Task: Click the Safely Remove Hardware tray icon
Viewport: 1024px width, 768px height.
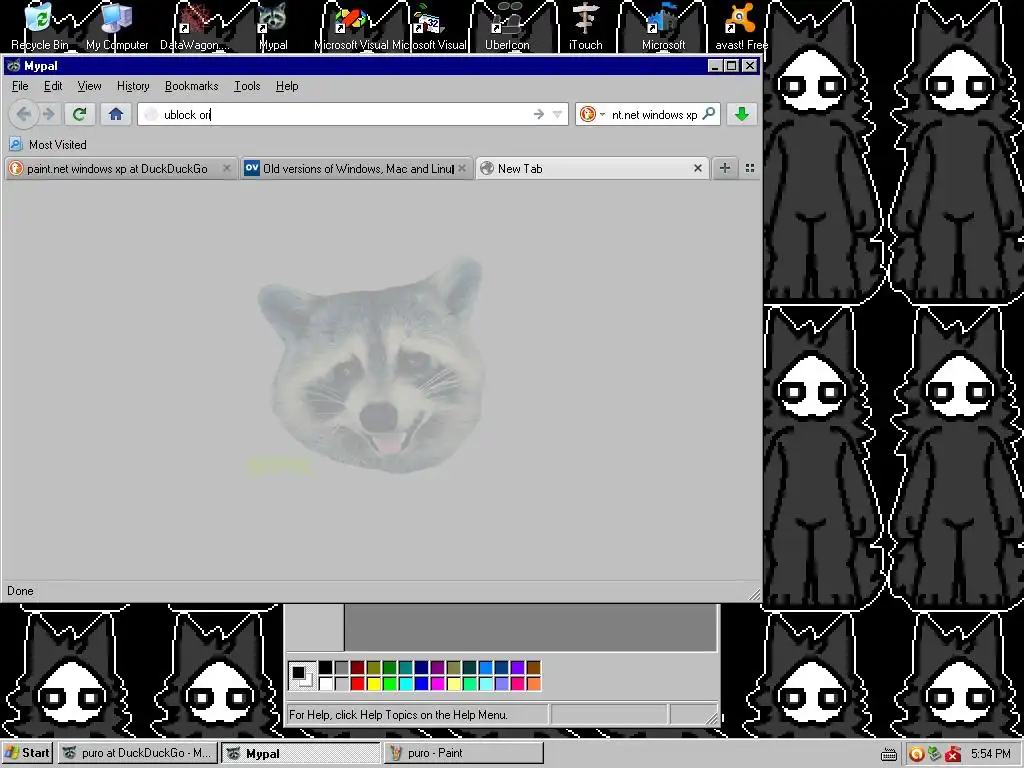Action: tap(935, 754)
